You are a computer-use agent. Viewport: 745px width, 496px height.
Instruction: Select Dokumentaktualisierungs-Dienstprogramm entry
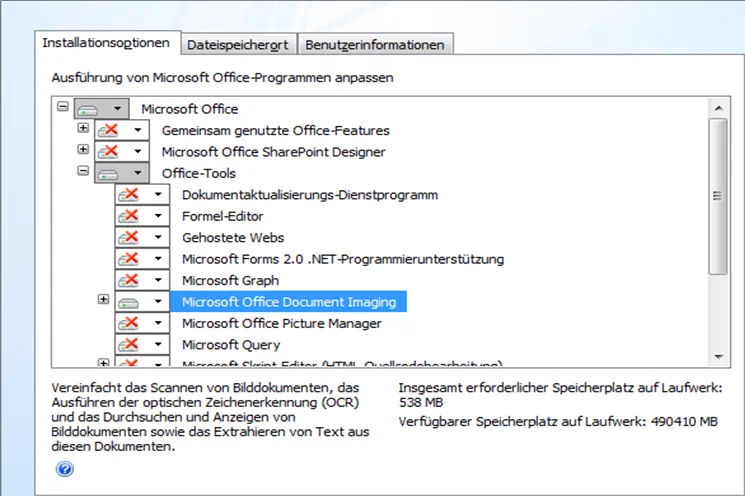(310, 194)
